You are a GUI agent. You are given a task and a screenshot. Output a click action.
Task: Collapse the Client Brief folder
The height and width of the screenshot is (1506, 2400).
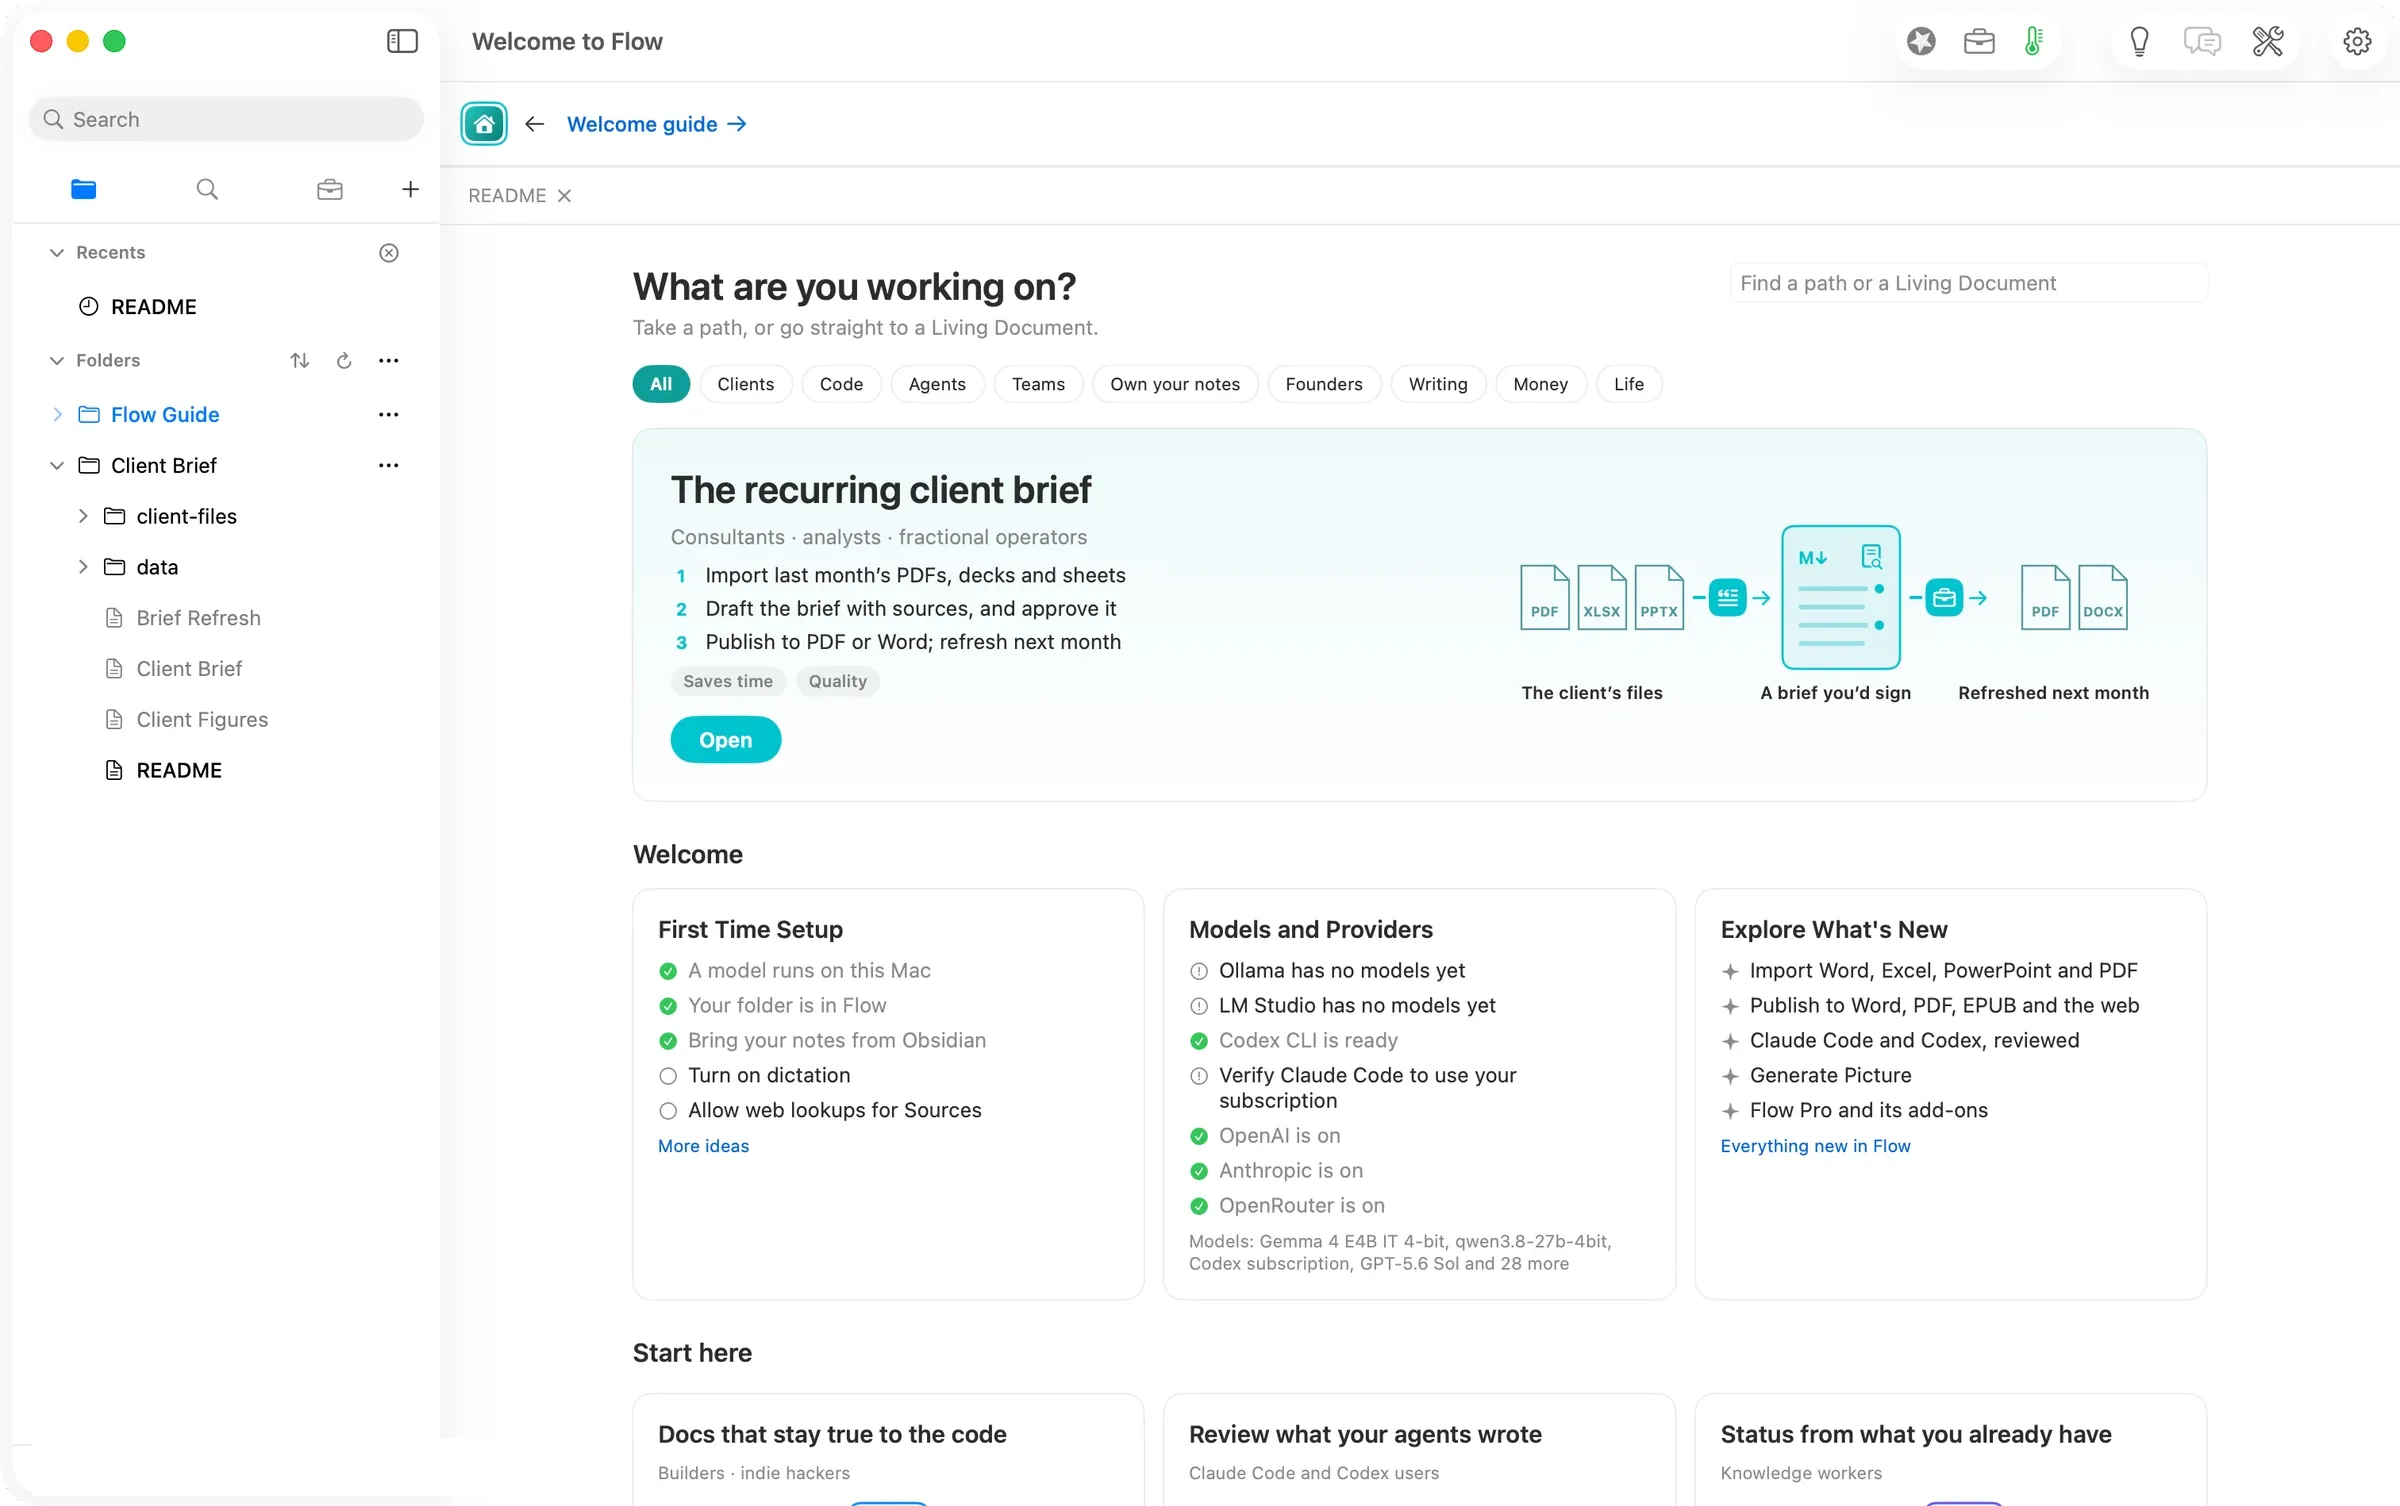57,465
